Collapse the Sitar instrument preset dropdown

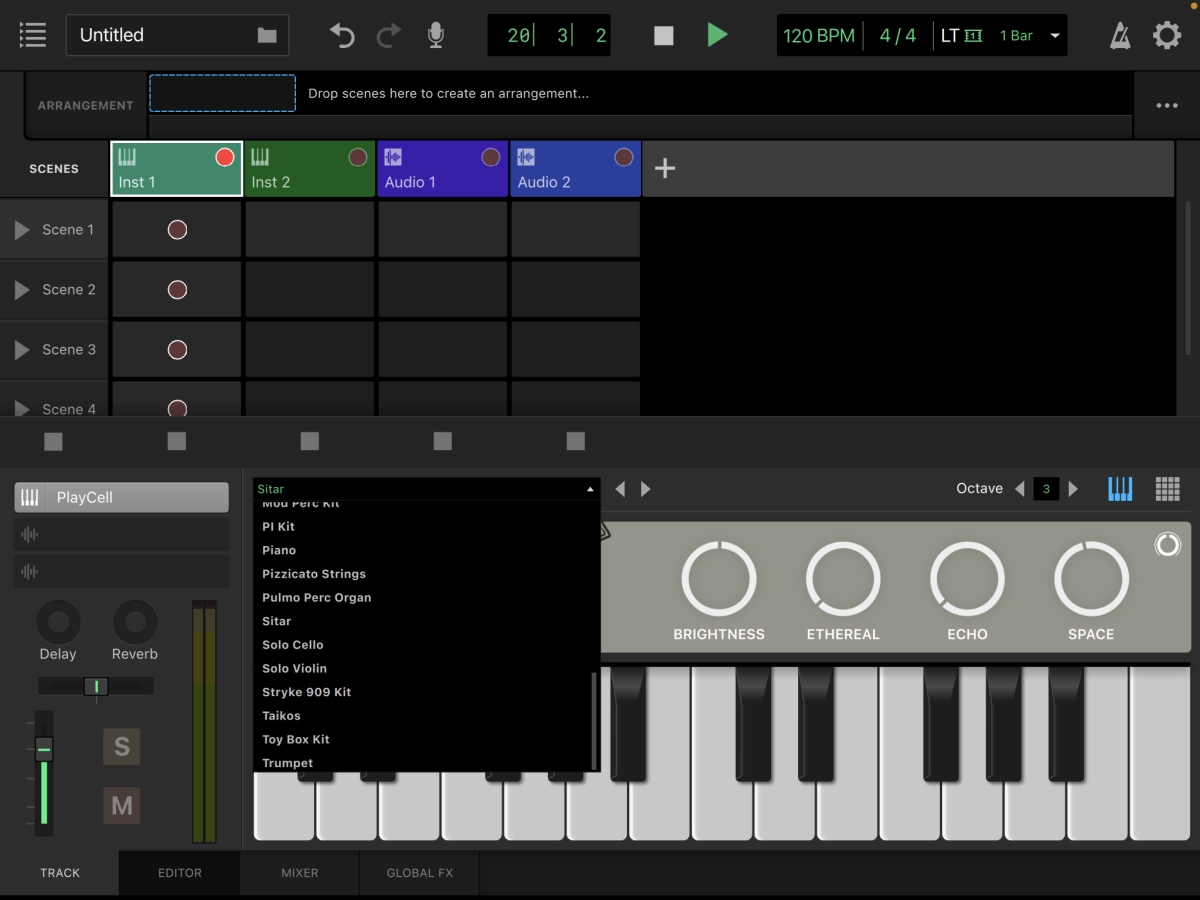tap(590, 489)
